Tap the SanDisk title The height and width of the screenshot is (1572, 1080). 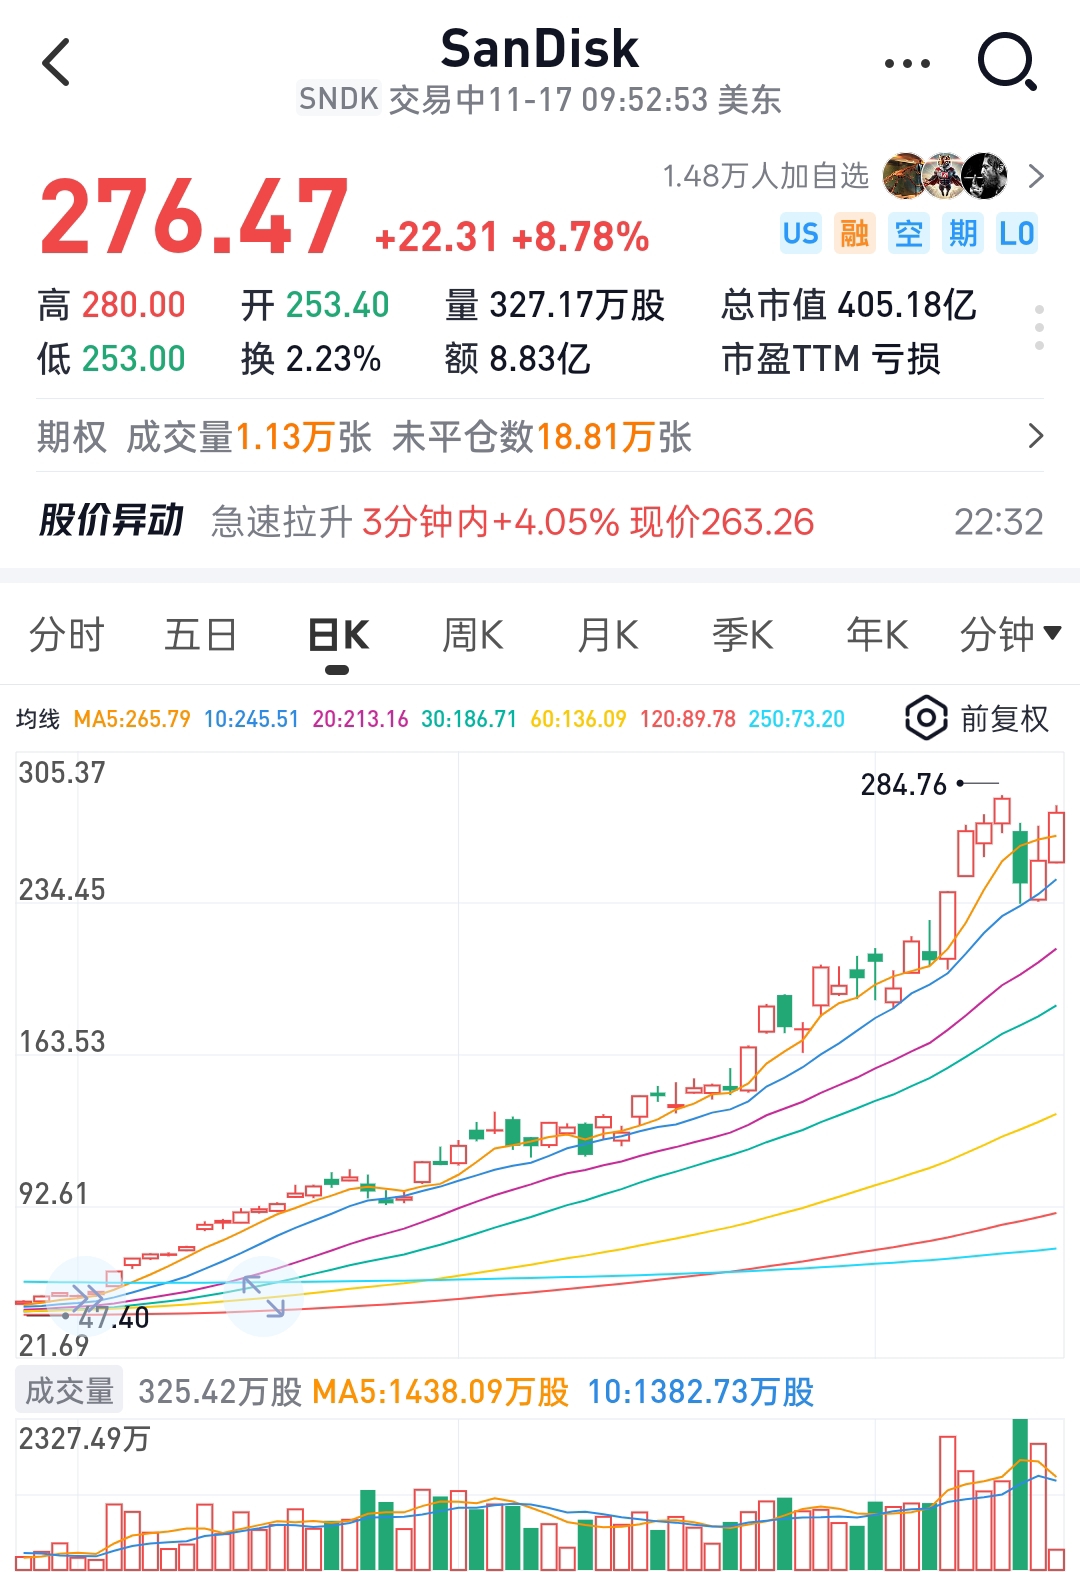pos(540,48)
